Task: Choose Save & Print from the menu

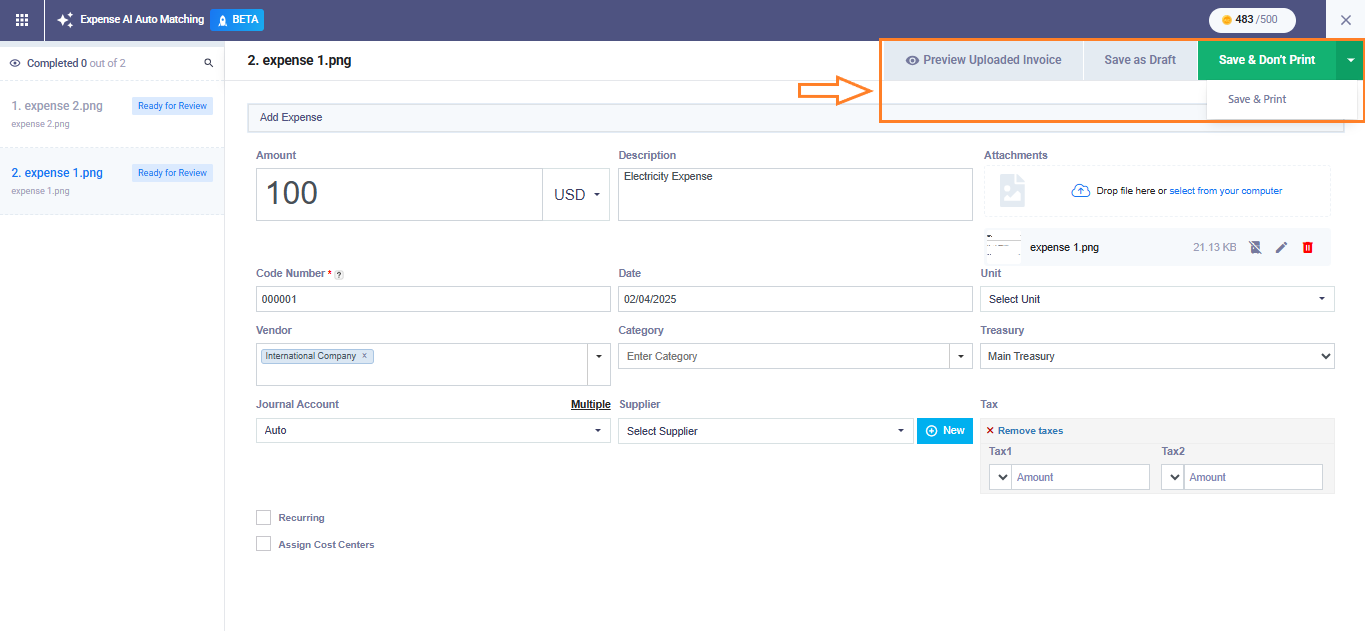Action: [1257, 99]
